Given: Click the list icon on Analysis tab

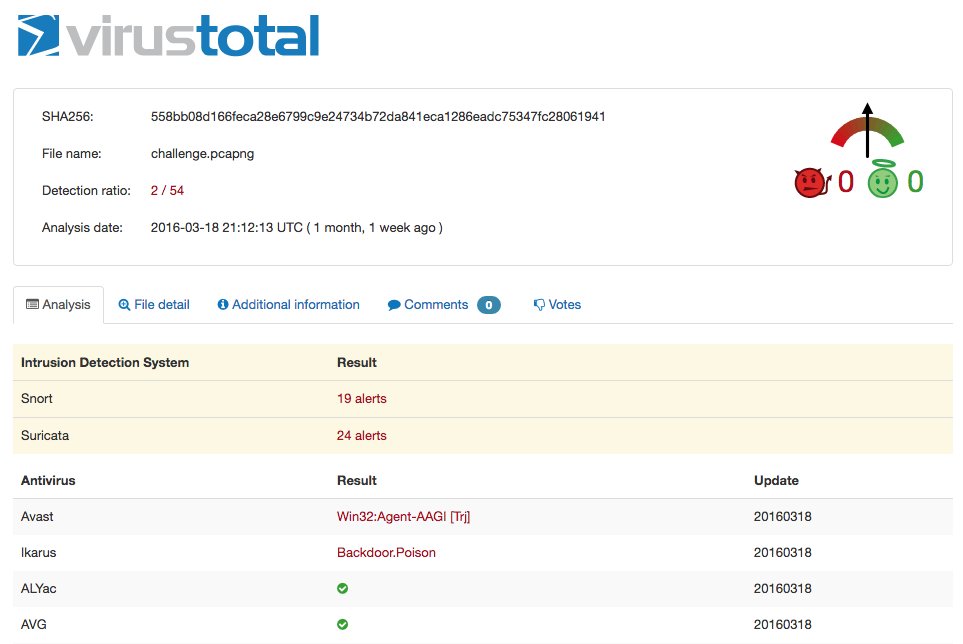Looking at the screenshot, I should coord(33,305).
